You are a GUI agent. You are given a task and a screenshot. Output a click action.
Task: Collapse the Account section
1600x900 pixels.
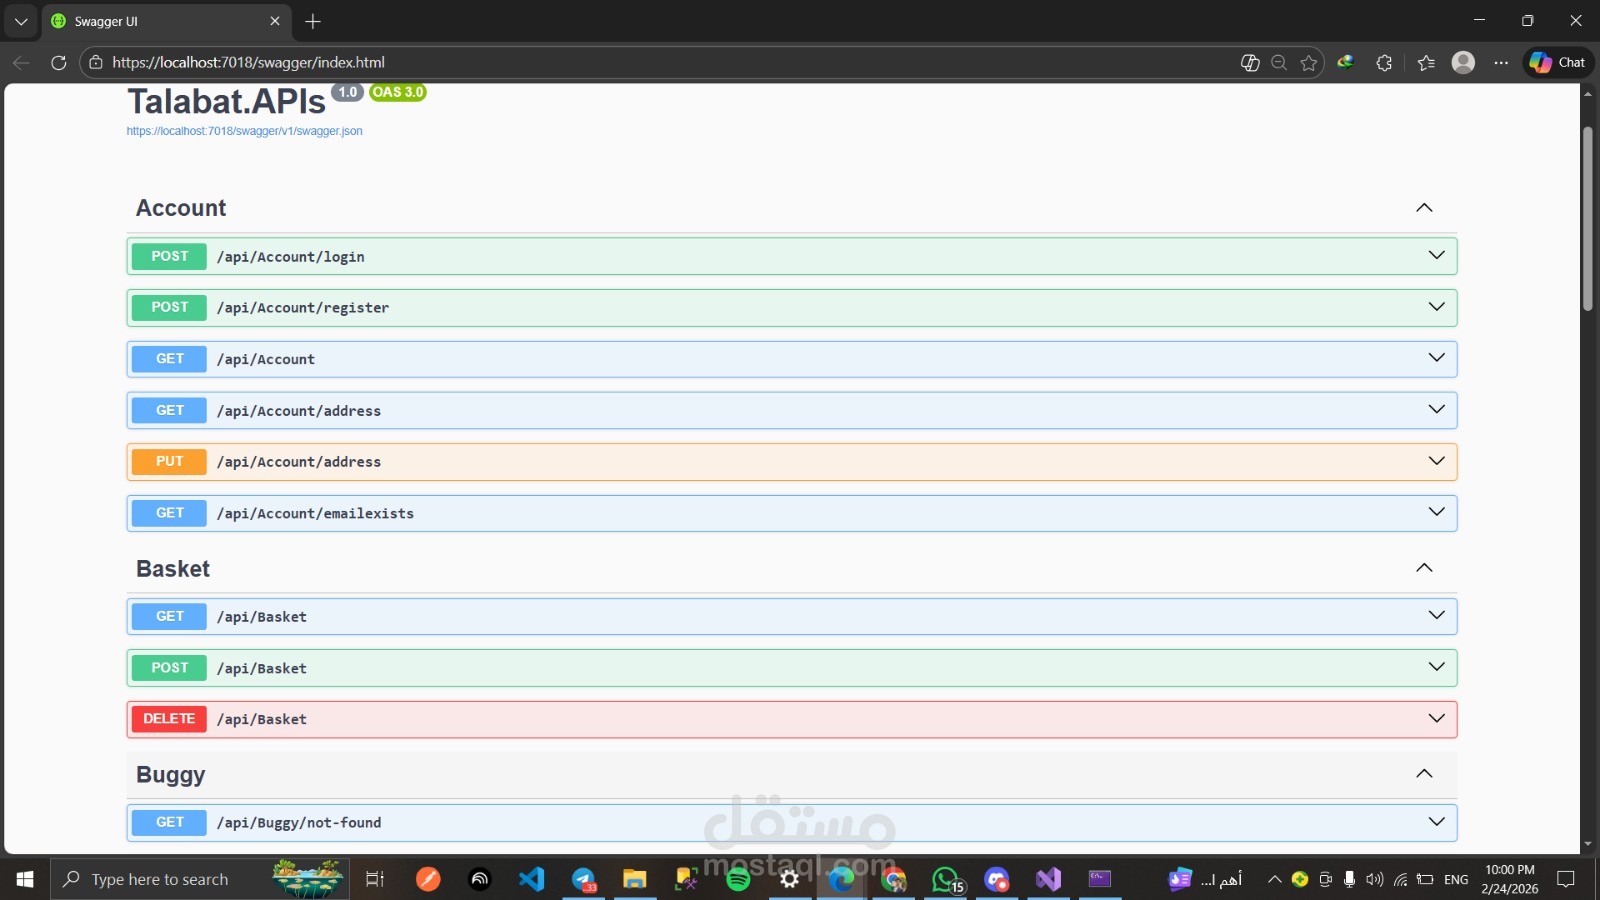point(1424,208)
